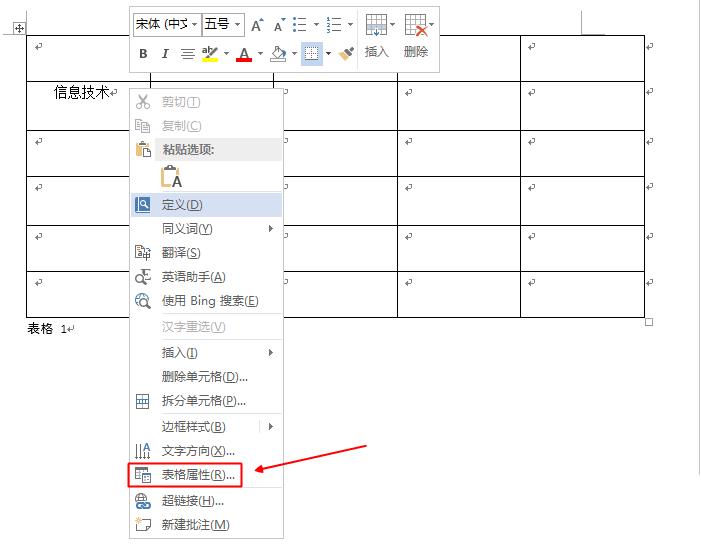Expand shading color dropdown arrow
The image size is (701, 556).
tap(294, 54)
